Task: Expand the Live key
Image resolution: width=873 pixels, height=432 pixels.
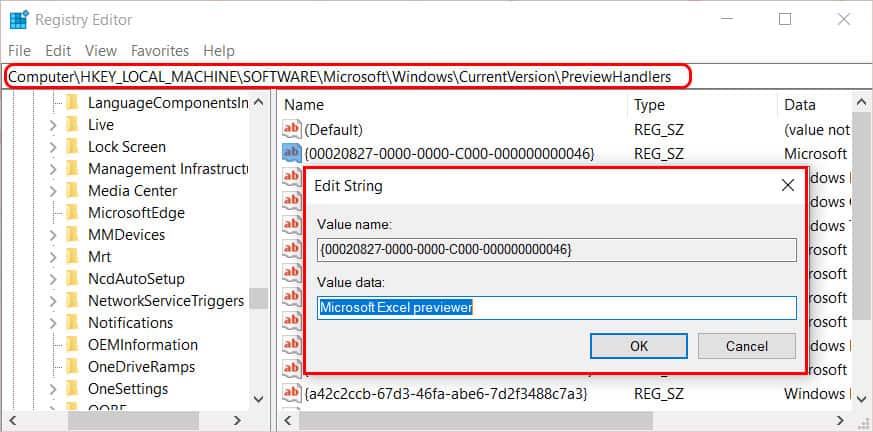Action: [x=53, y=125]
